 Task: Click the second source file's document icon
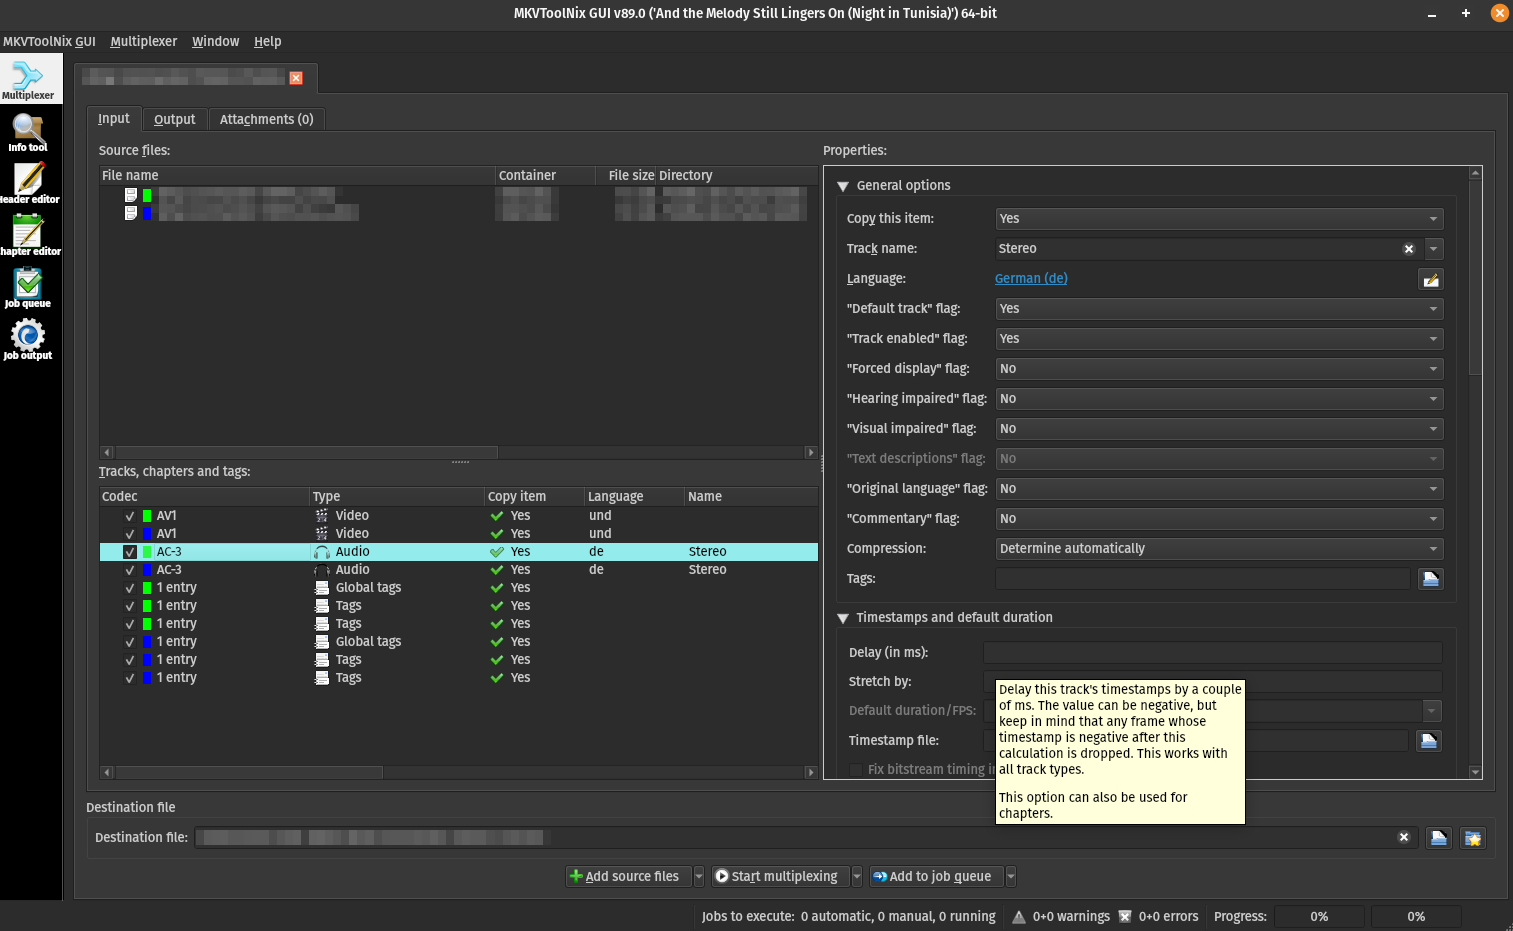[130, 213]
